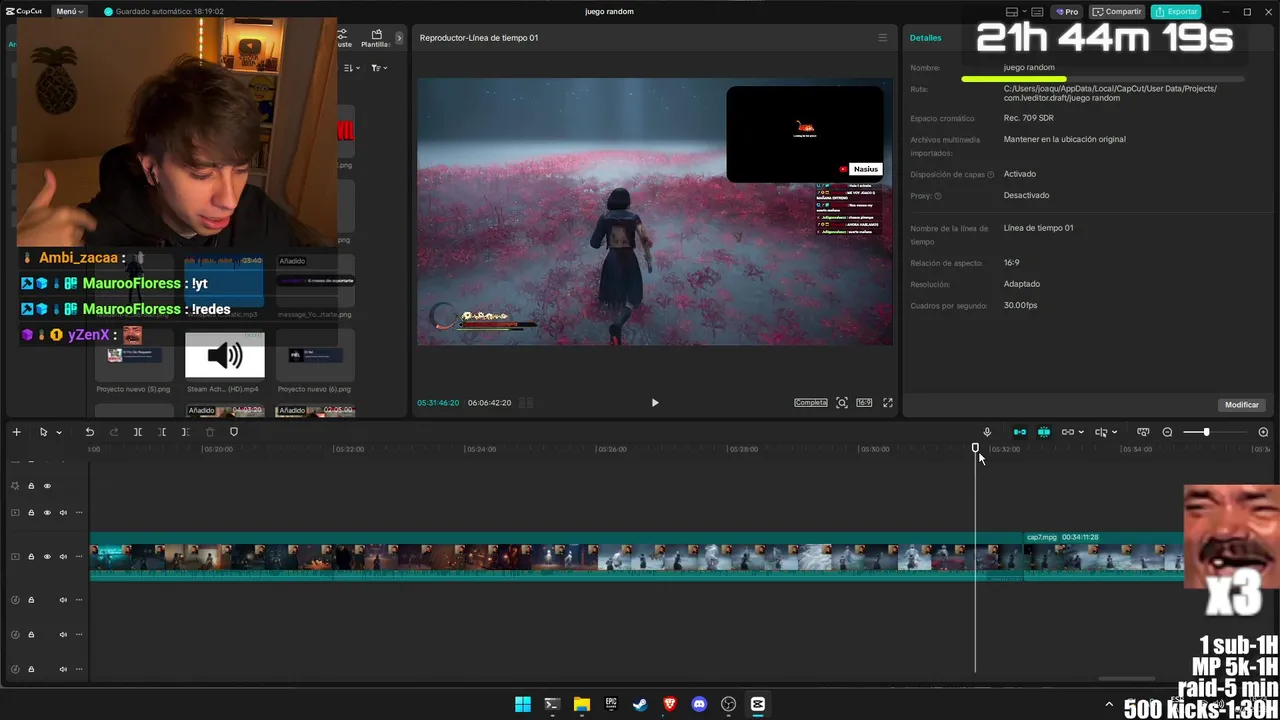Image resolution: width=1280 pixels, height=720 pixels.
Task: Enter fullscreen preview in the player
Action: click(x=887, y=403)
